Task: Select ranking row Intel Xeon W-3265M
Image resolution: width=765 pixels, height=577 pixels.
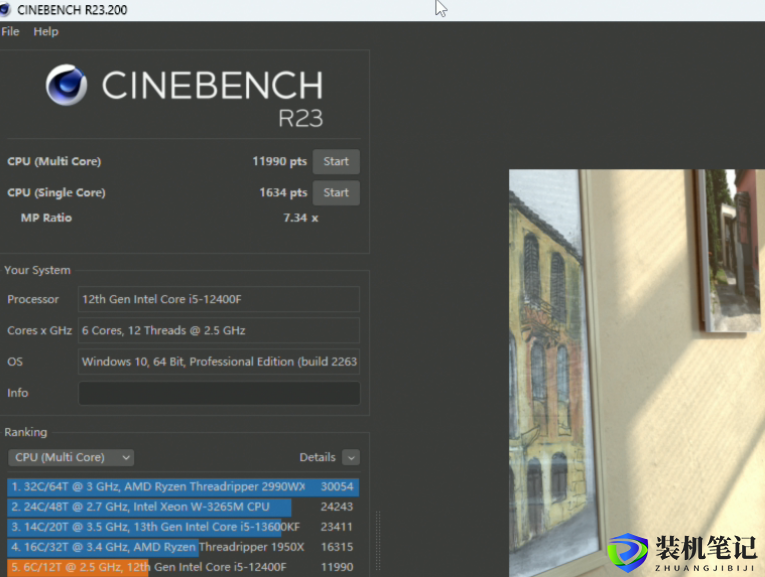Action: tap(183, 507)
